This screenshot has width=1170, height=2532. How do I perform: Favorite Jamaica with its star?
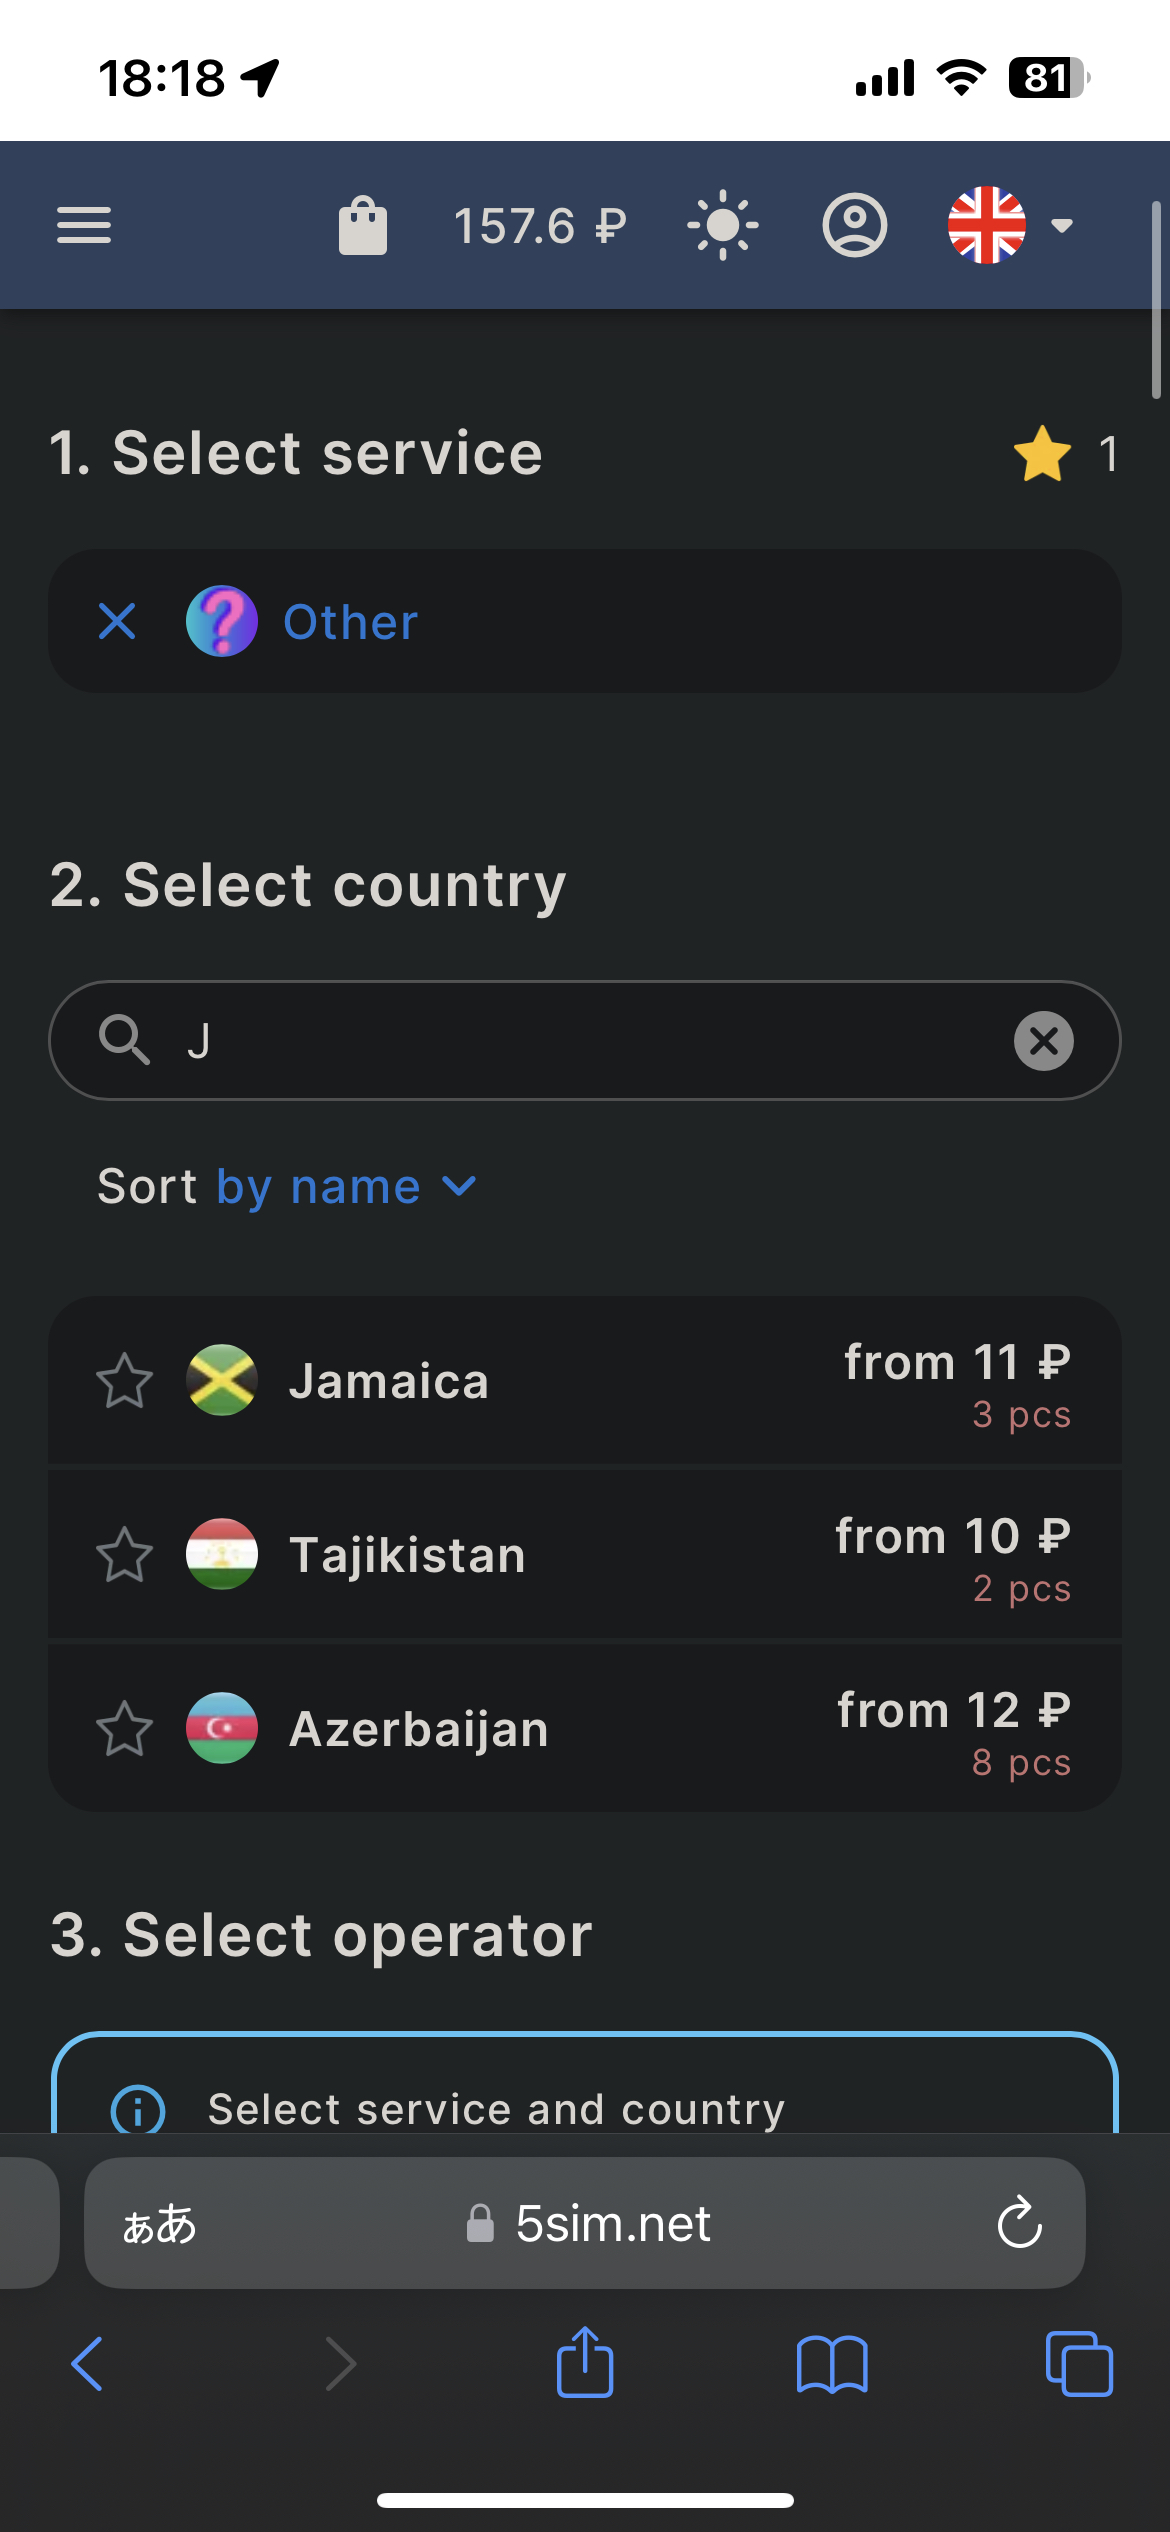click(125, 1381)
